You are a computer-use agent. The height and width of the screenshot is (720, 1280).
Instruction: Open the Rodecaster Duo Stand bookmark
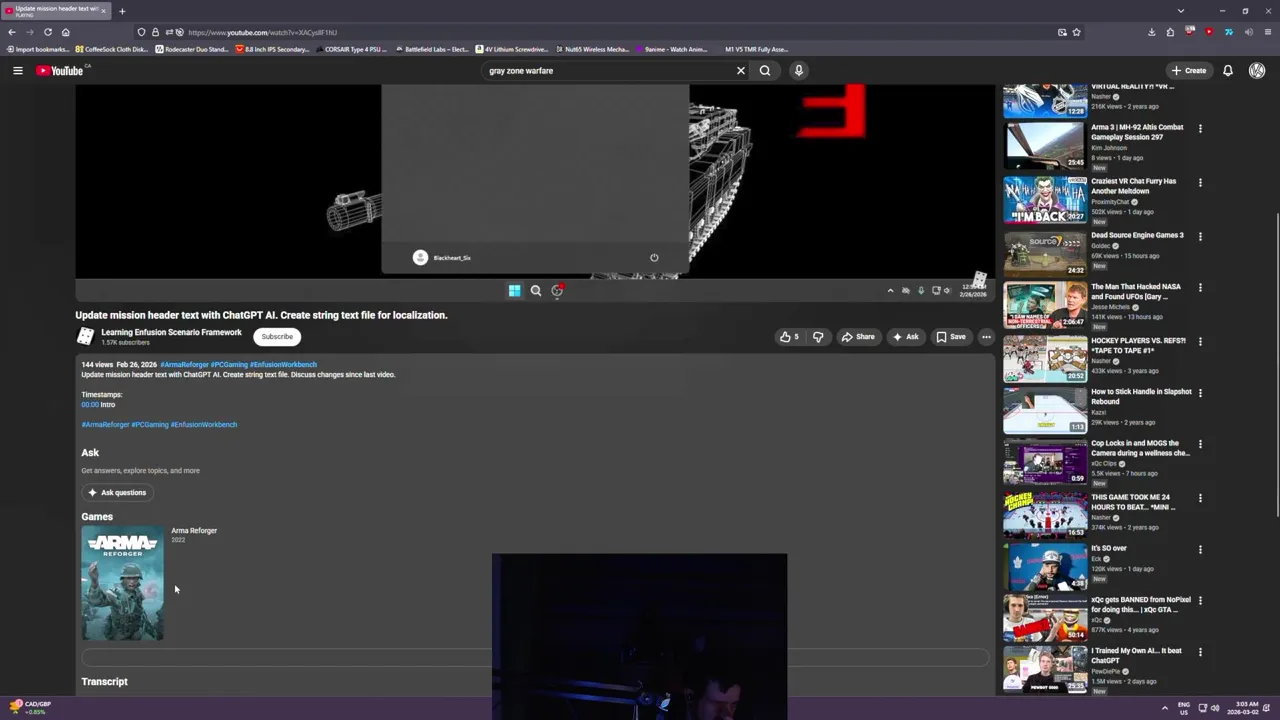pos(192,49)
